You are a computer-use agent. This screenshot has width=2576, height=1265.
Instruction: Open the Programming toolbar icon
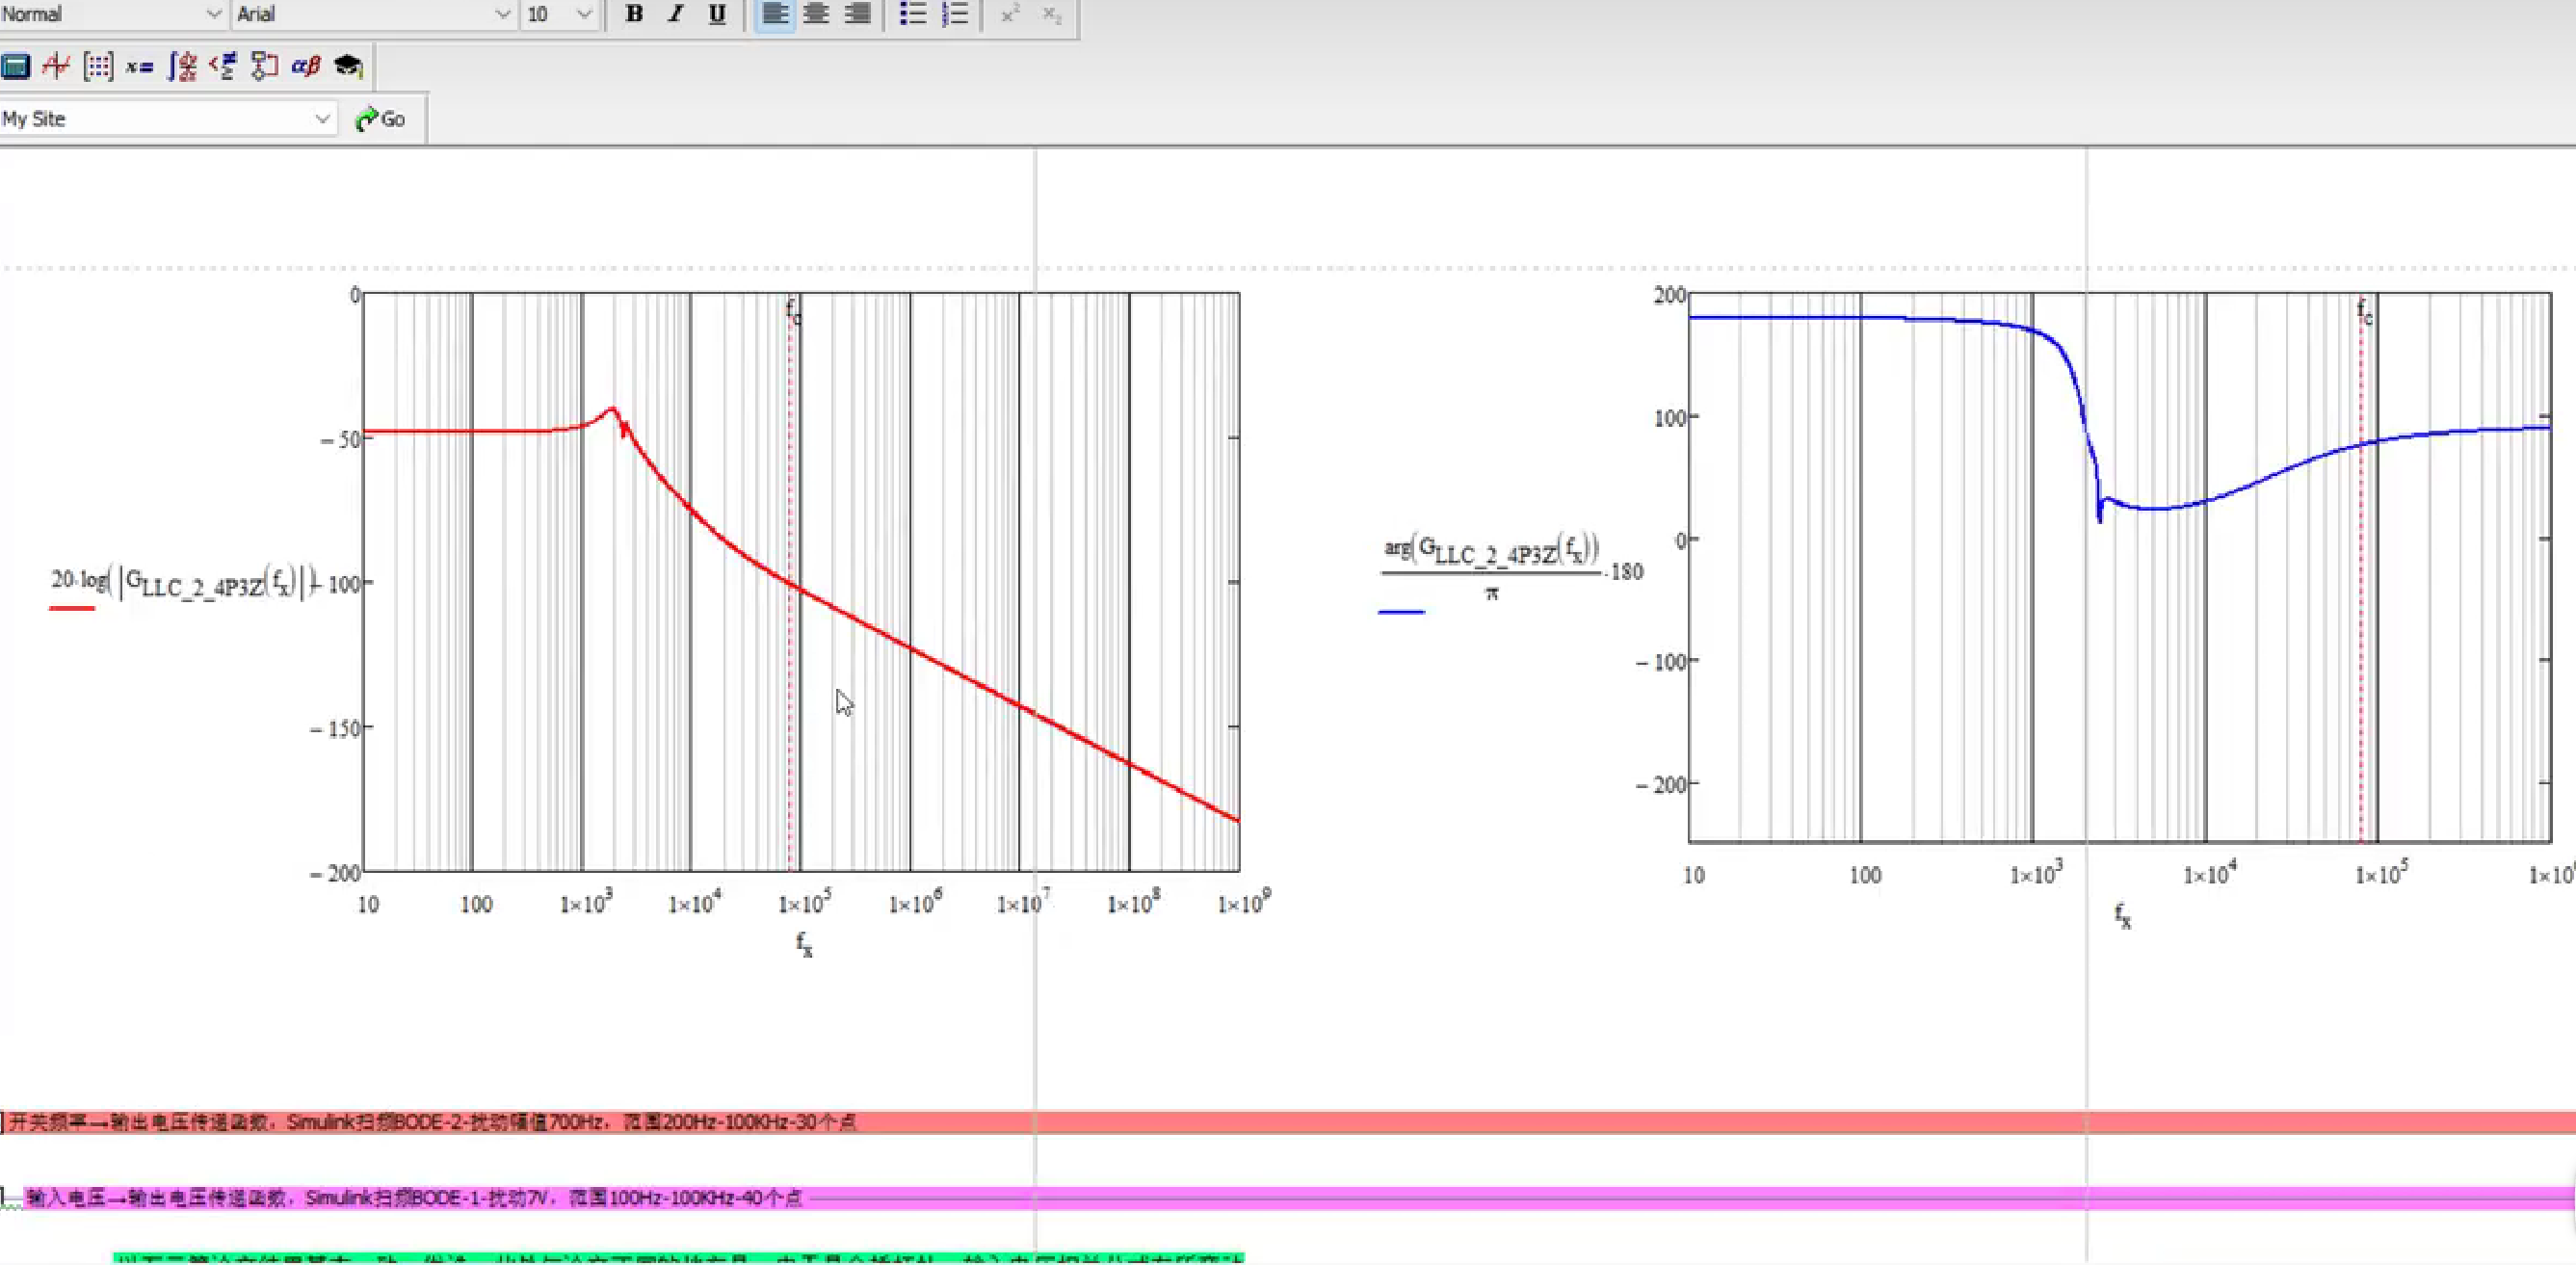point(264,67)
